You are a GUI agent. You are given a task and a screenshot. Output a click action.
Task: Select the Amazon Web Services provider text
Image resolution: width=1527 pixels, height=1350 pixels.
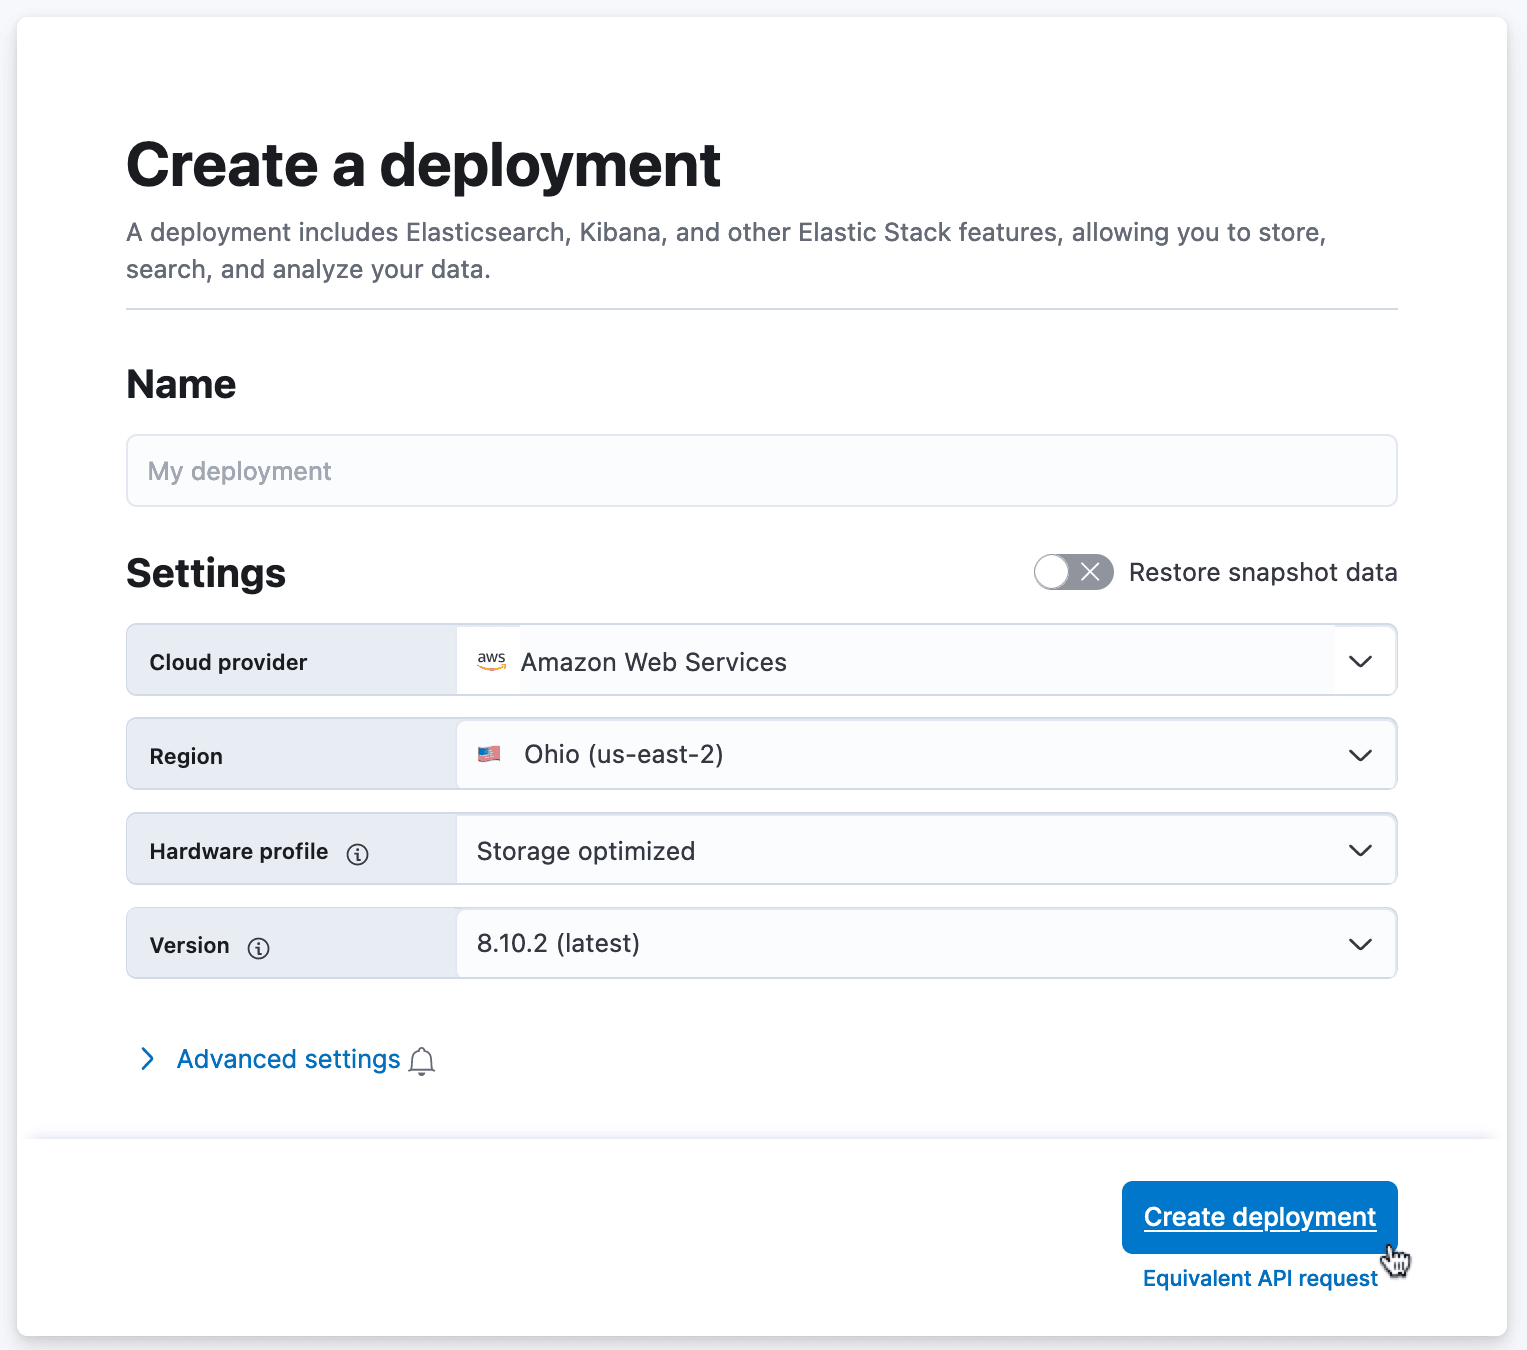tap(653, 662)
